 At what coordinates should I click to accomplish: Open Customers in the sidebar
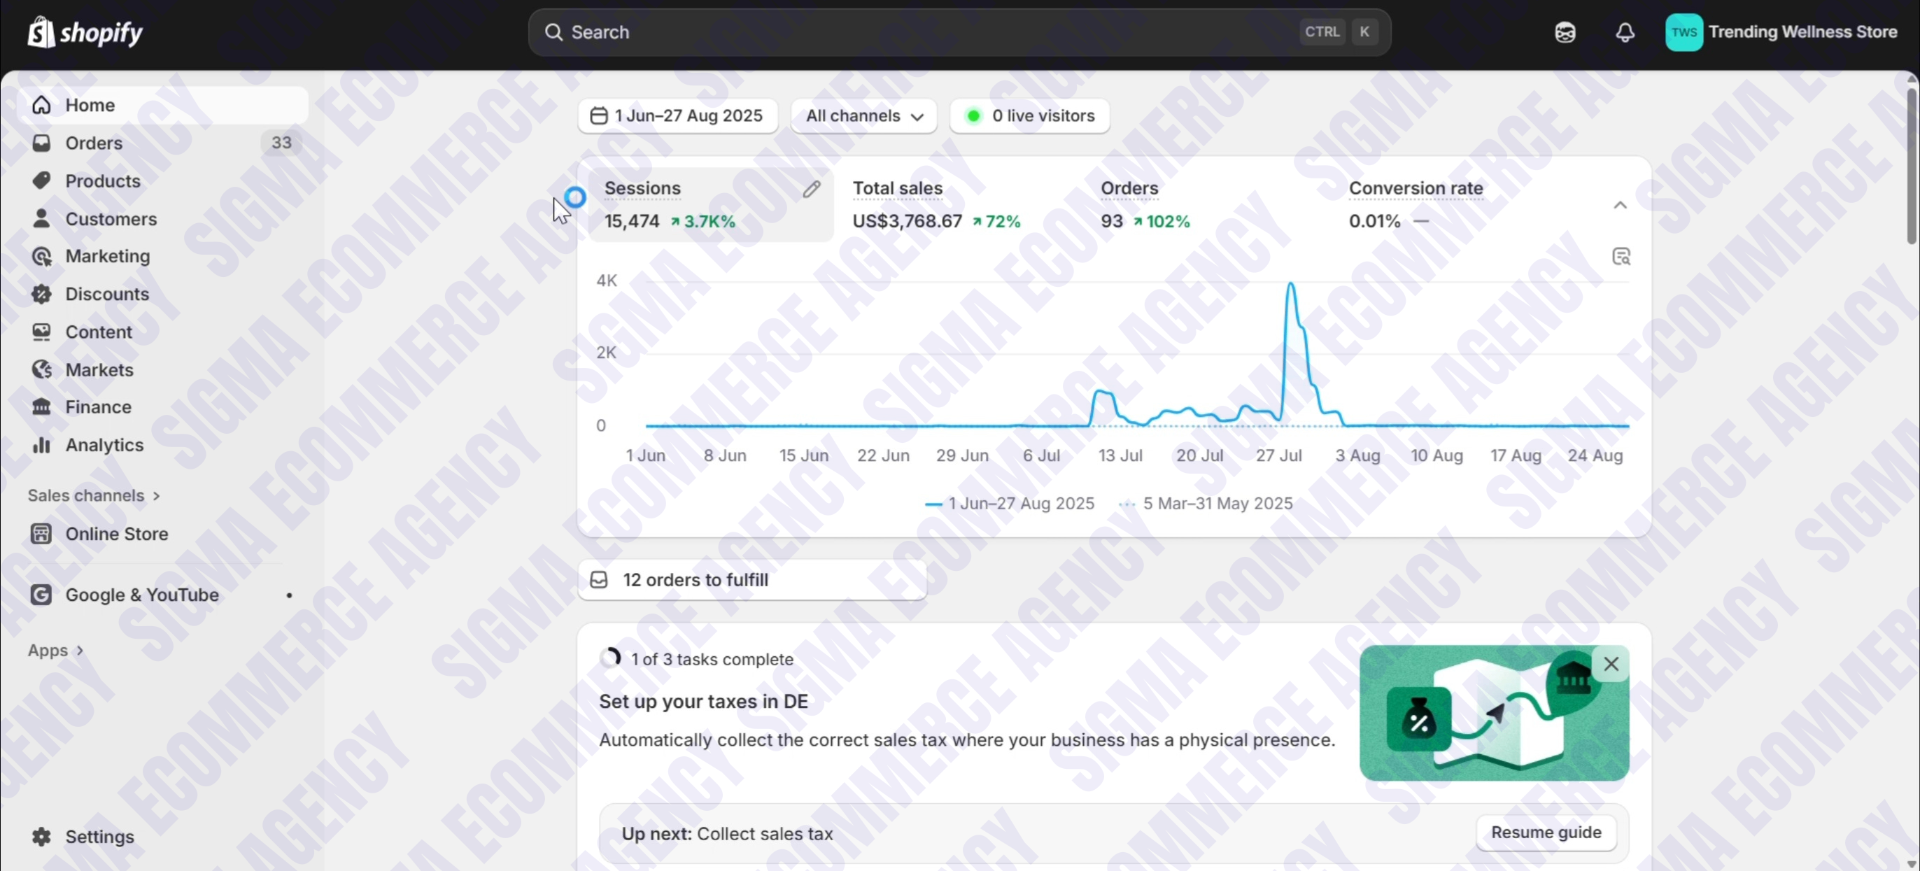(164, 219)
